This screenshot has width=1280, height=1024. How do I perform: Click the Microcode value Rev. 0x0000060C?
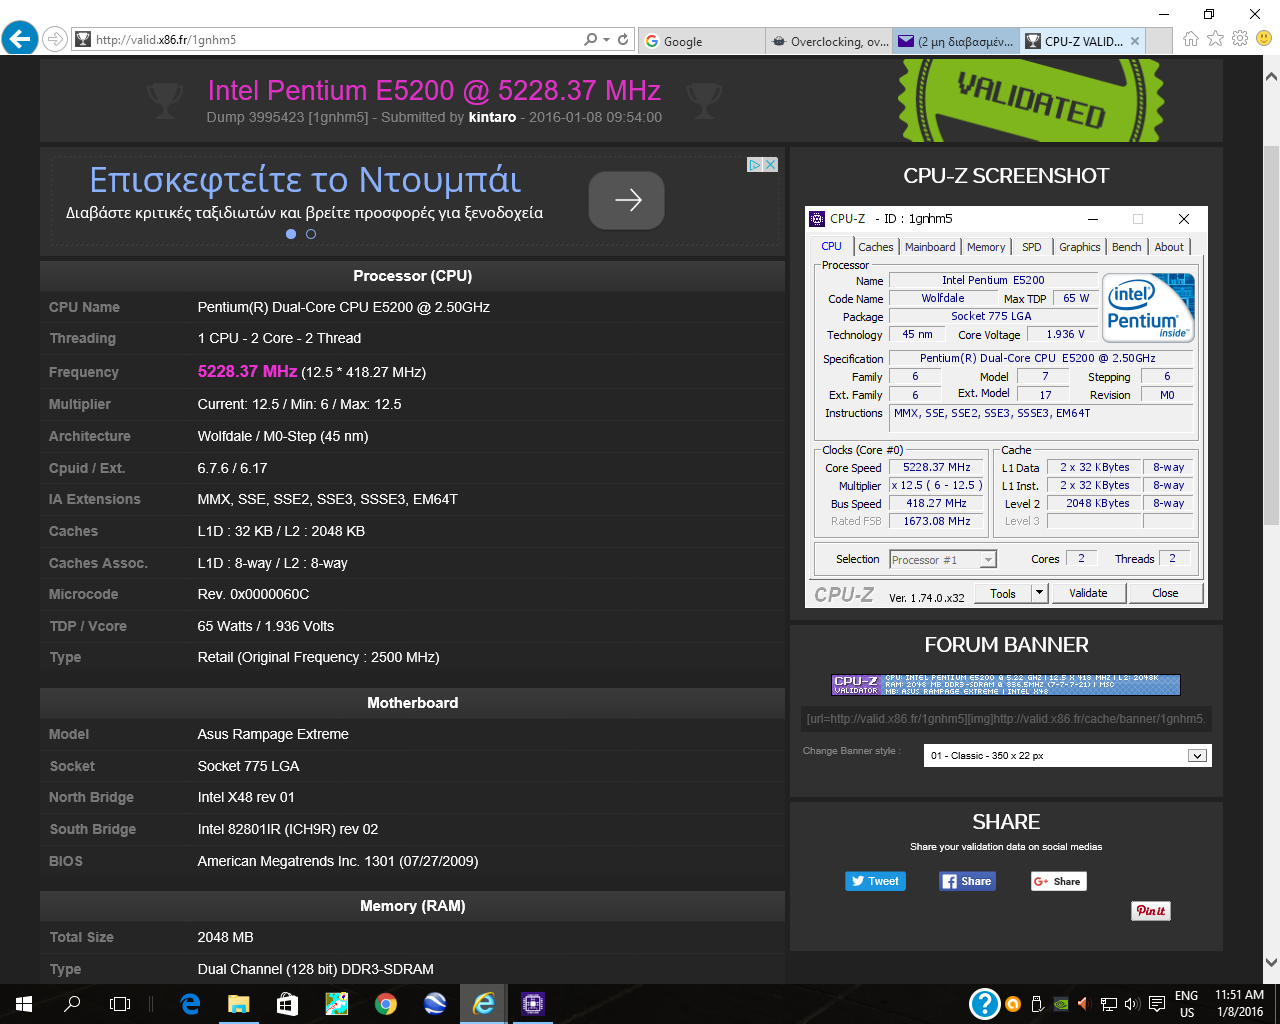[253, 594]
